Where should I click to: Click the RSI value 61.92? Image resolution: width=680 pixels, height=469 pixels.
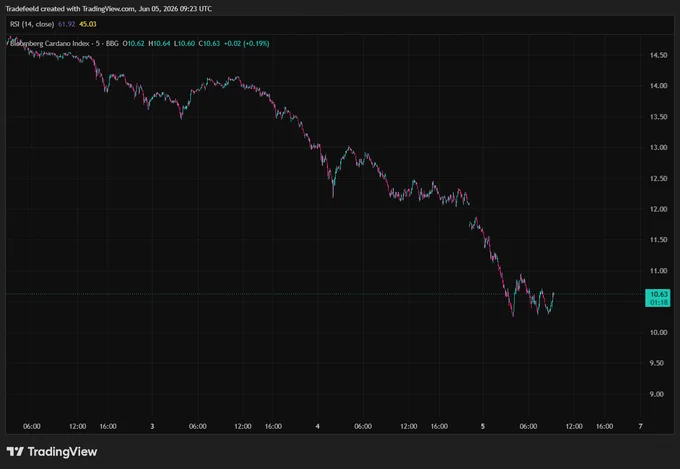tap(66, 24)
